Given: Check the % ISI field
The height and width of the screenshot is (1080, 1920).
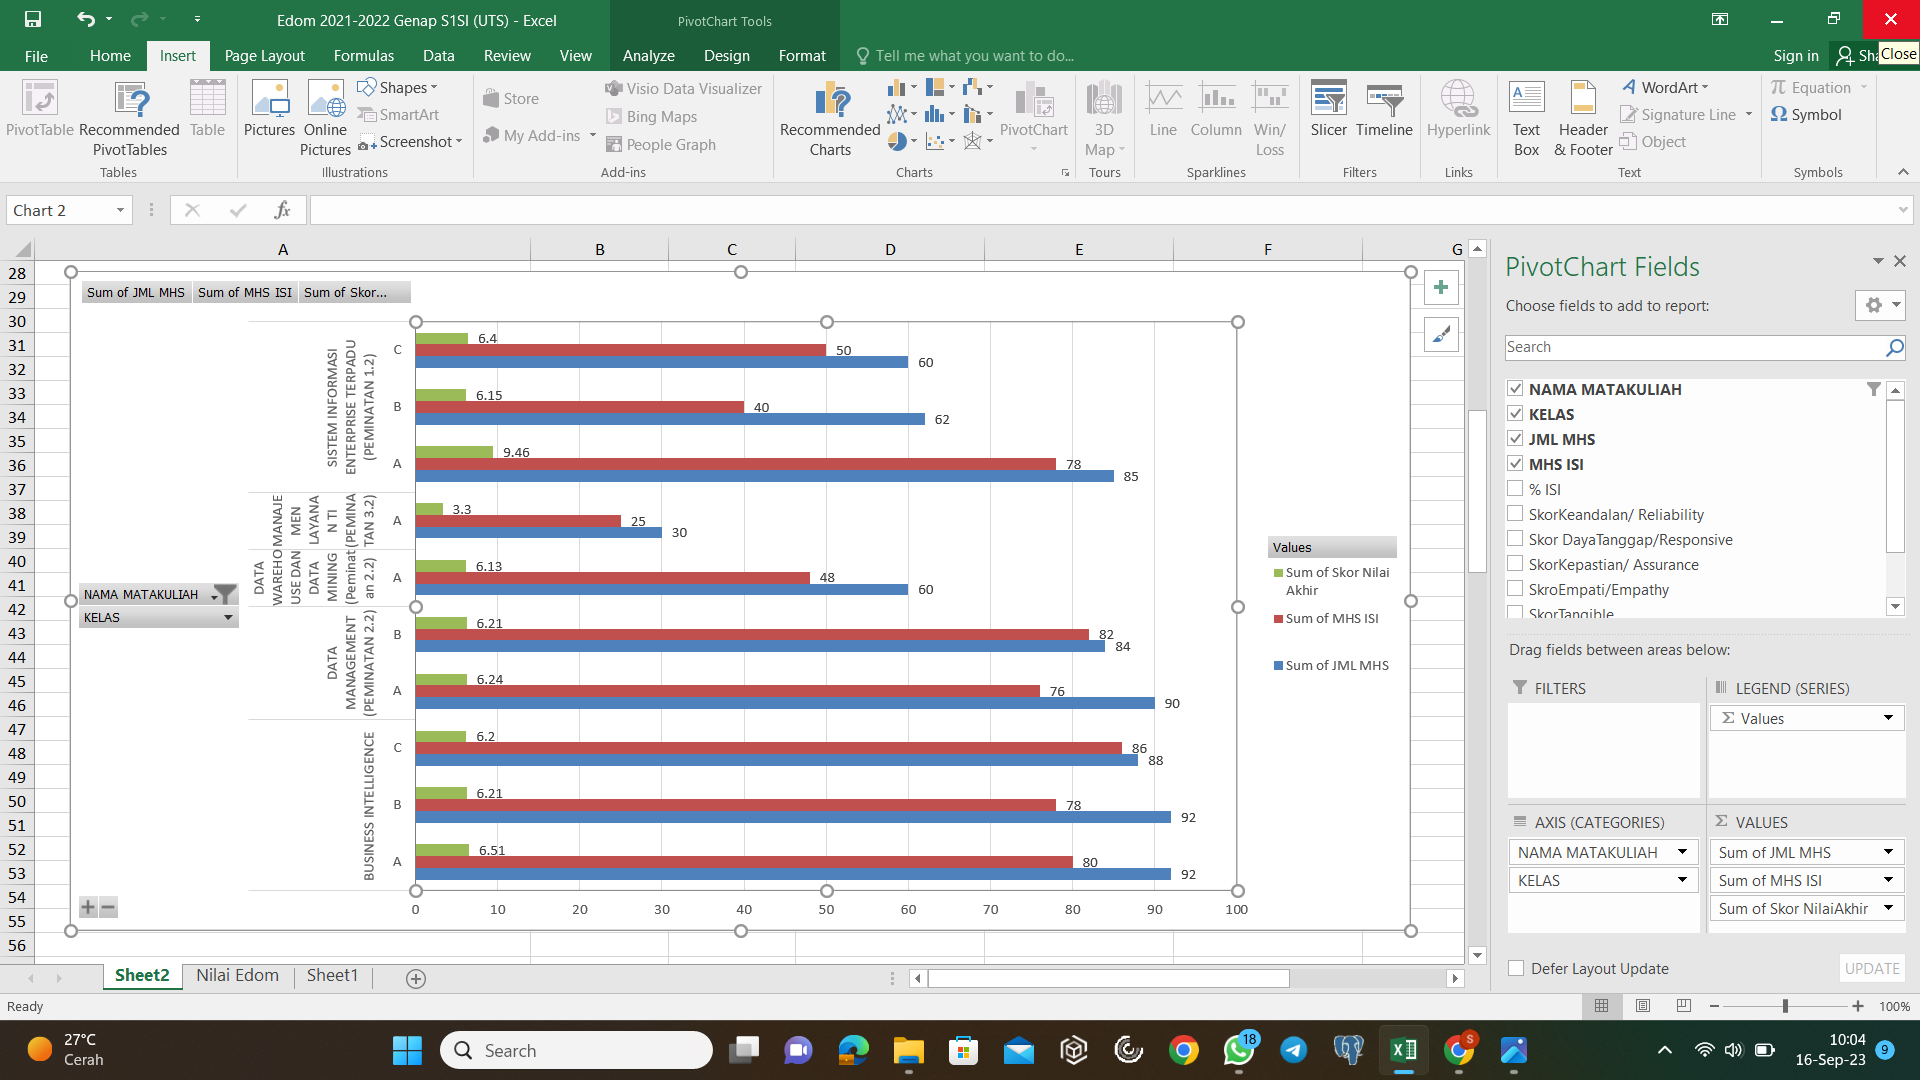Looking at the screenshot, I should (1515, 489).
